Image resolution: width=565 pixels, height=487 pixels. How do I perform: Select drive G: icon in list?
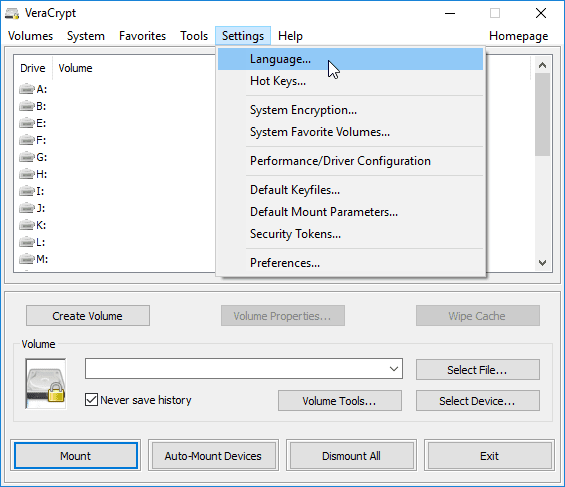coord(27,157)
